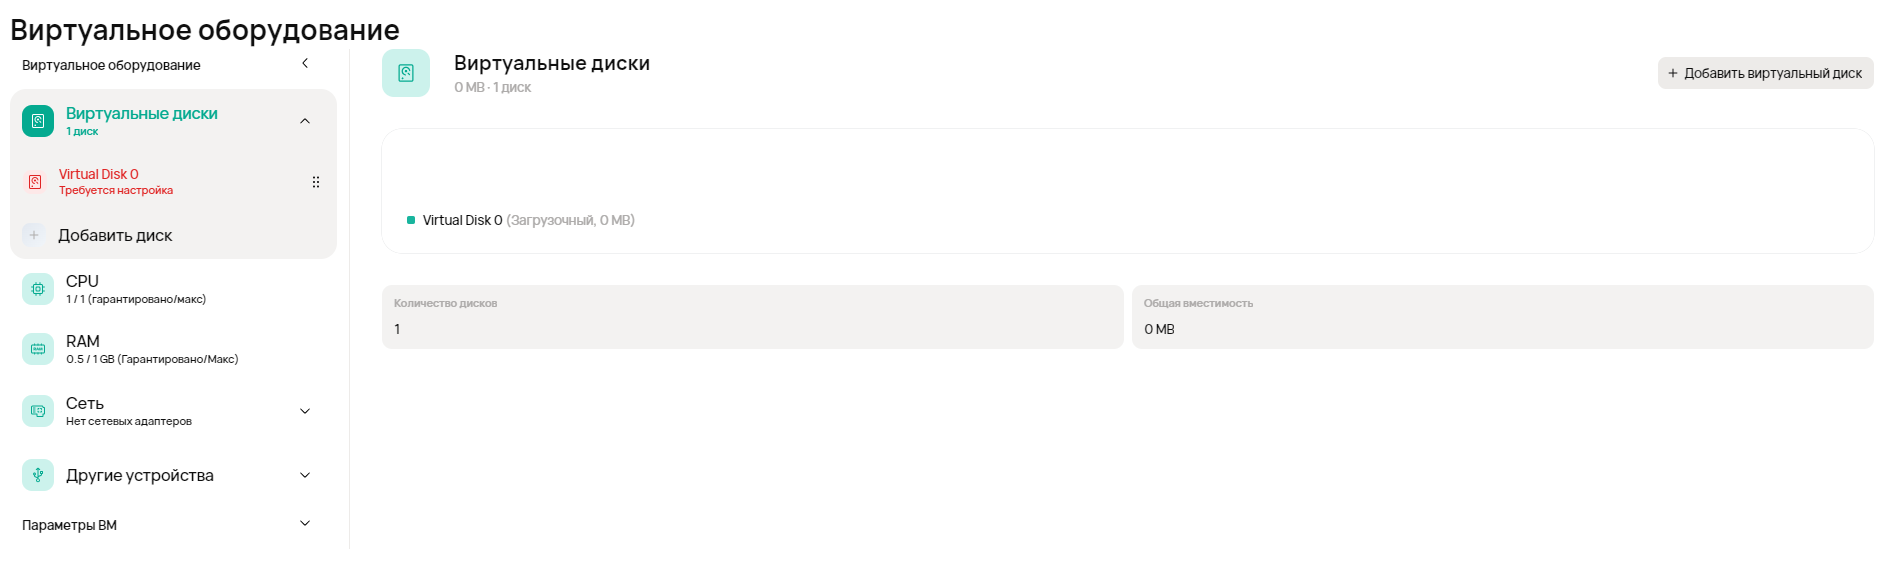Collapse the Виртуальное оборудование sidebar arrow
1893x564 pixels.
click(x=305, y=64)
